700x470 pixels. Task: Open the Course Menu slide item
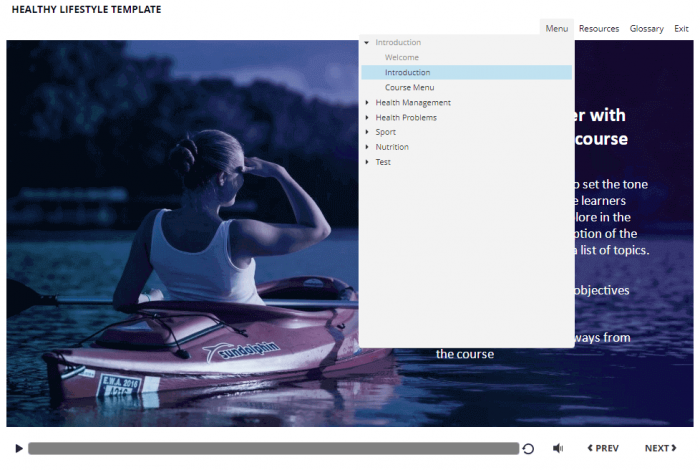[x=410, y=87]
